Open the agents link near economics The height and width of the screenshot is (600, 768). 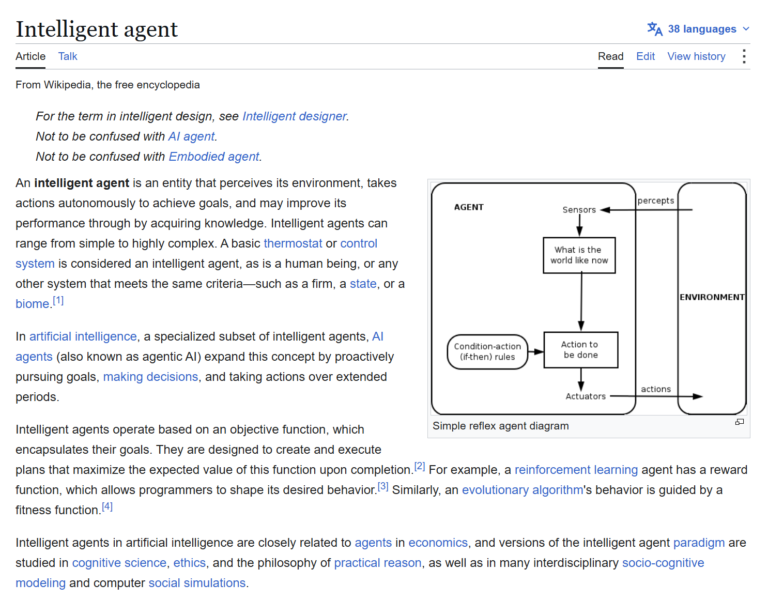[373, 543]
